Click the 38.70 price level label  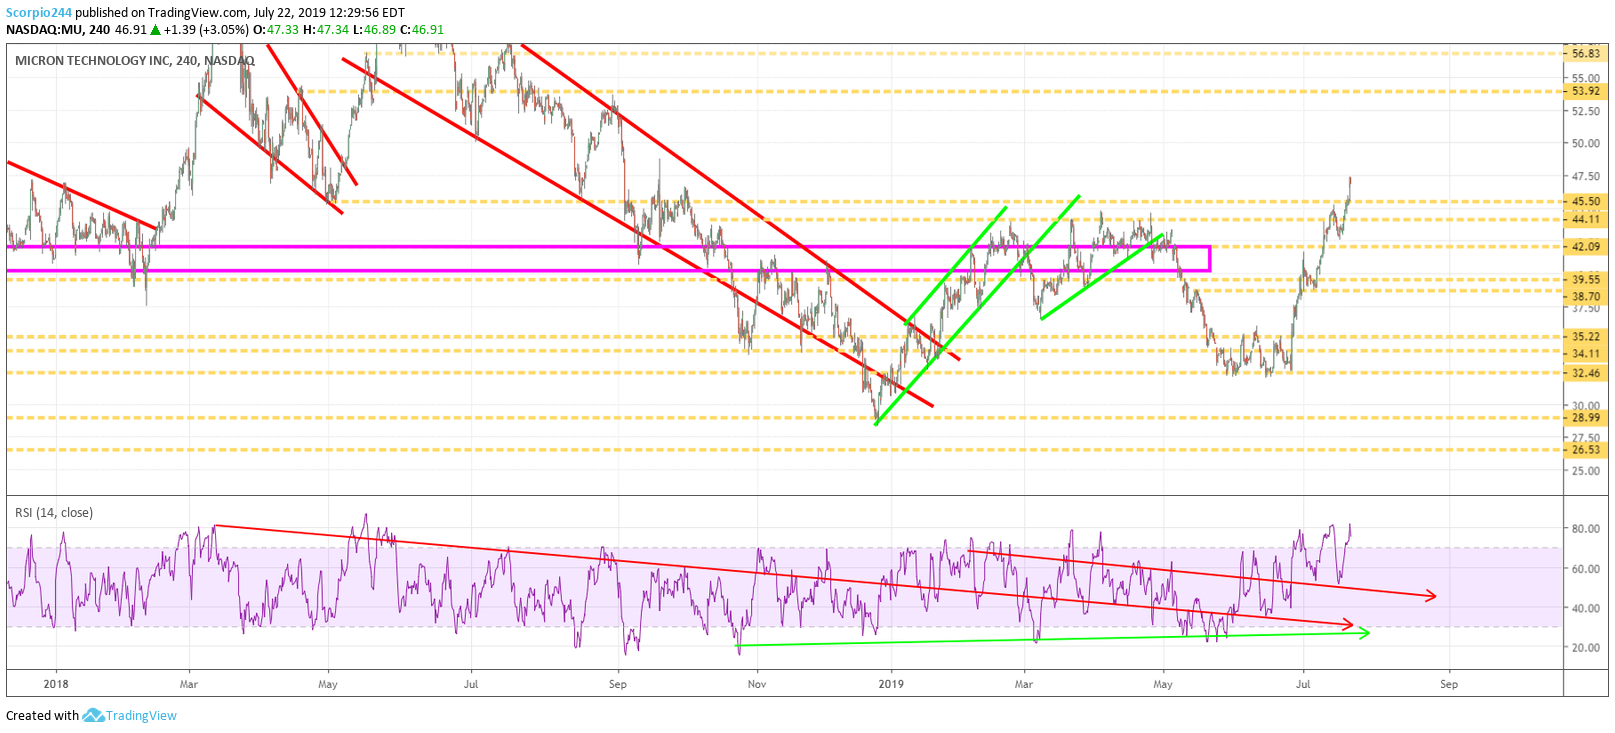pos(1586,296)
